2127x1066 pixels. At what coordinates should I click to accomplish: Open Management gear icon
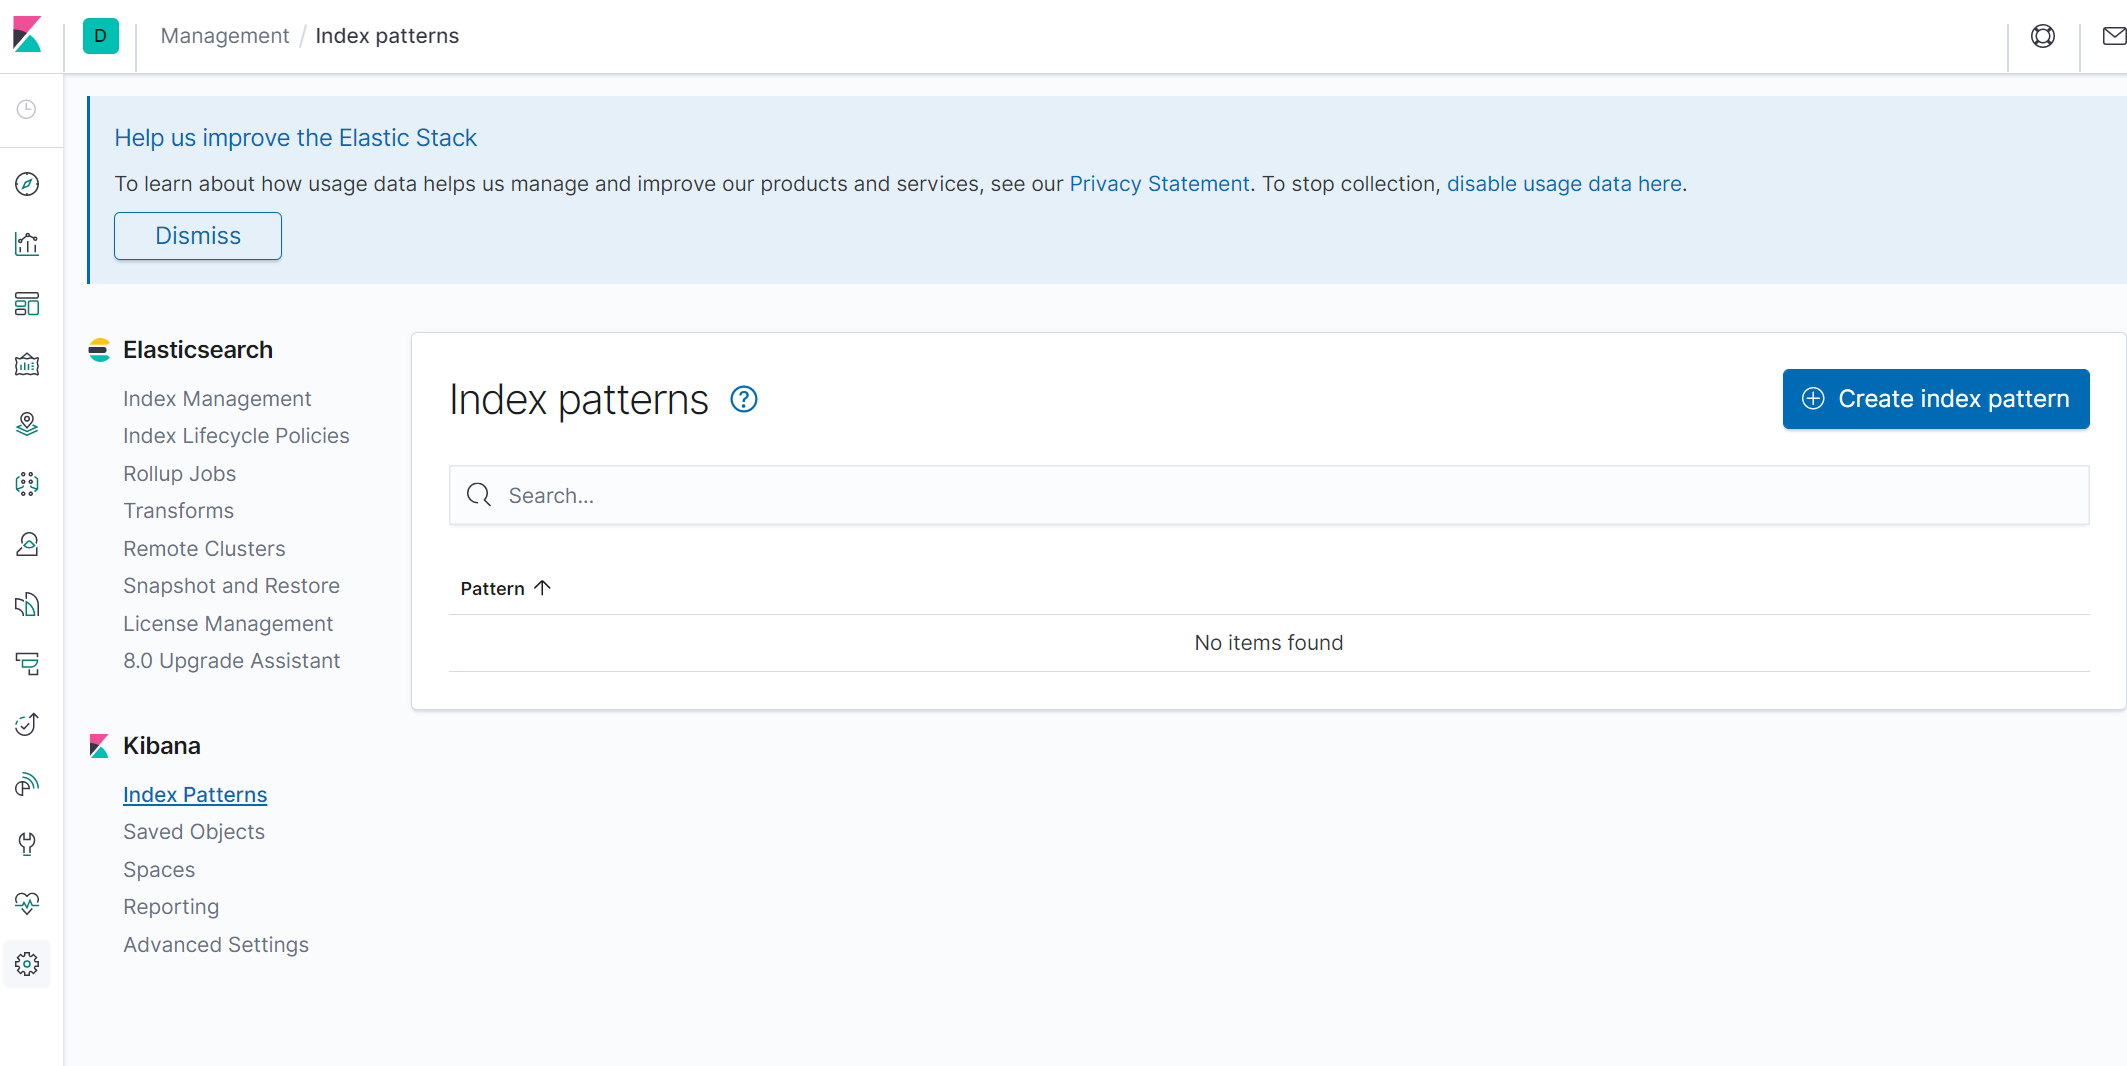click(27, 964)
